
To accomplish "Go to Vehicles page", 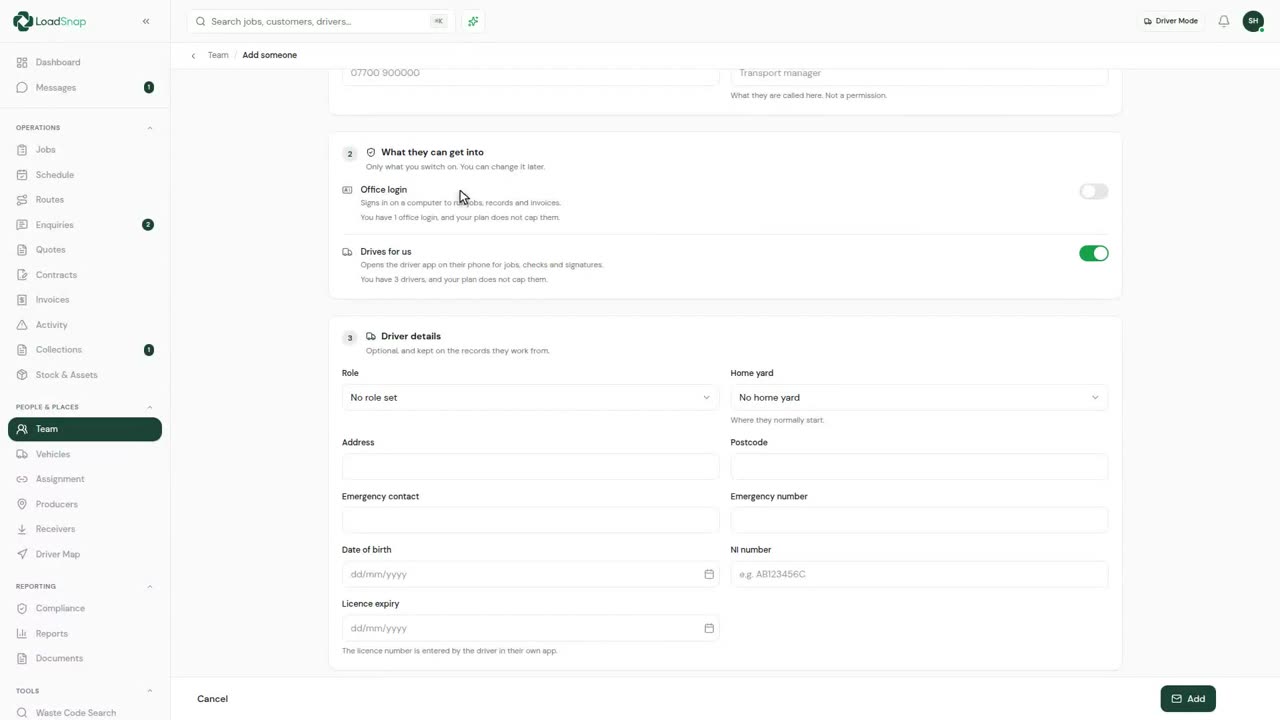I will pos(85,454).
